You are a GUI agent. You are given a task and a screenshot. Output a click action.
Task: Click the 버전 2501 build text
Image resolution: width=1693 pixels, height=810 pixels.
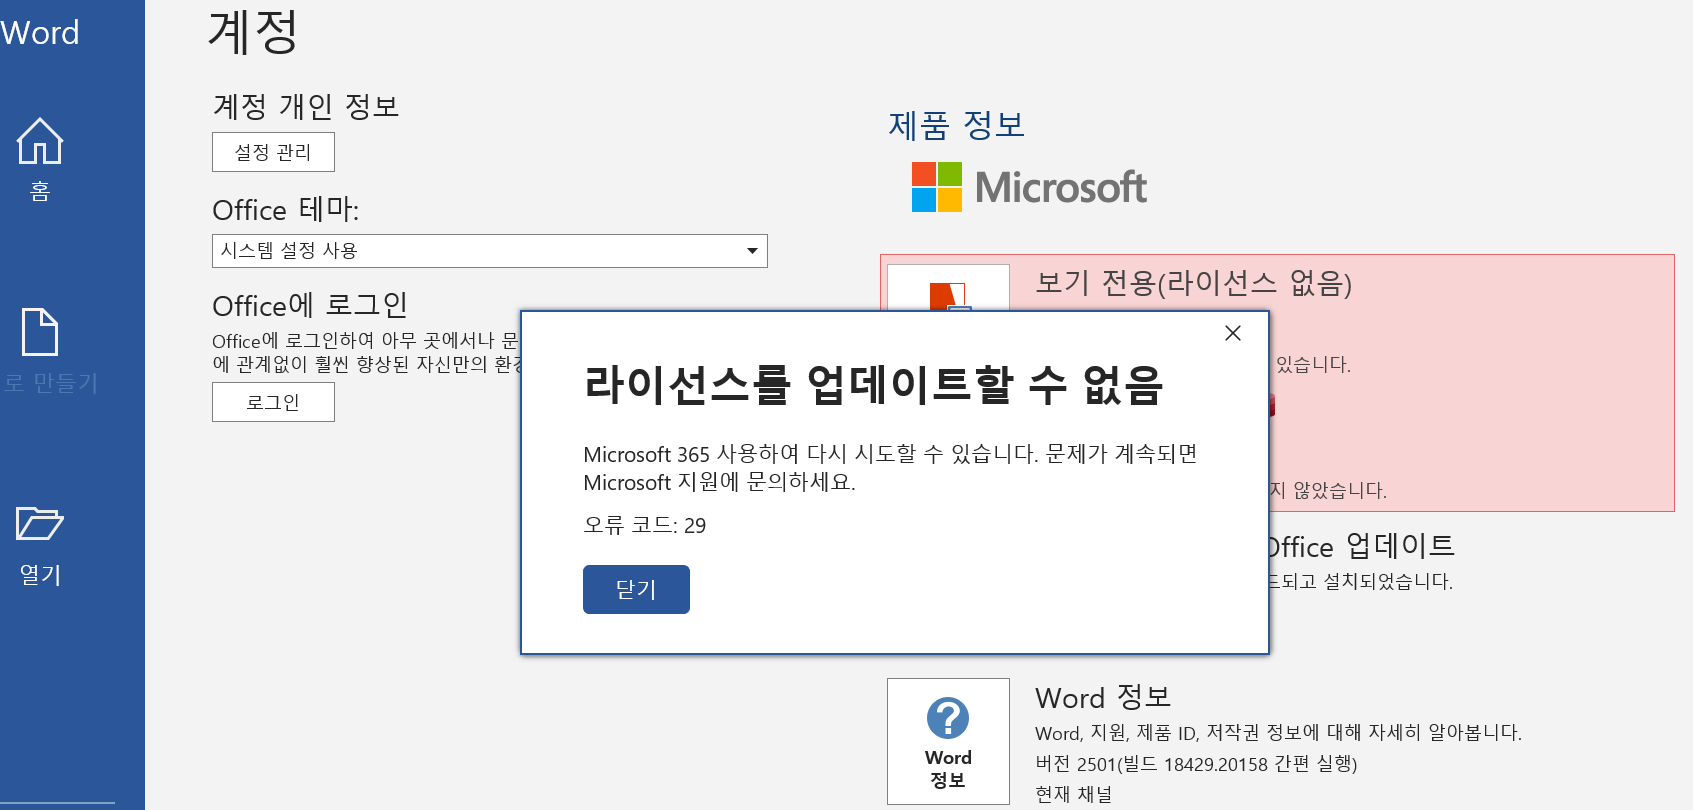pyautogui.click(x=1196, y=764)
